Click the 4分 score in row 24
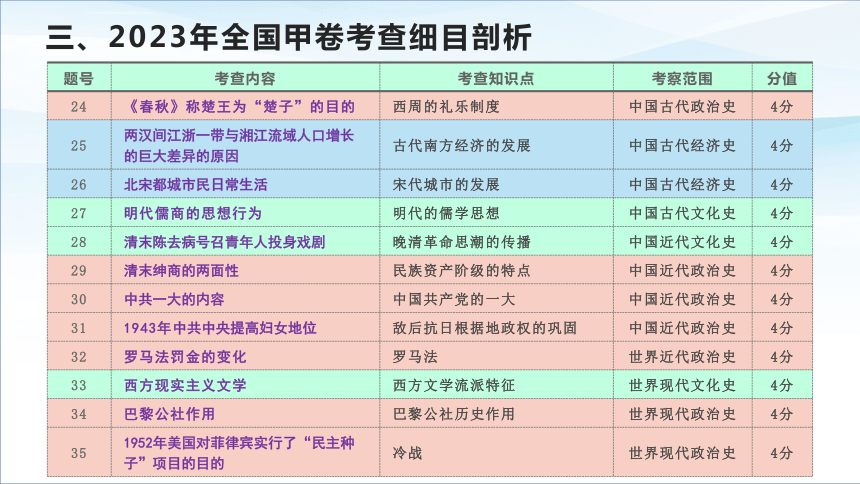The image size is (860, 484). pyautogui.click(x=782, y=106)
